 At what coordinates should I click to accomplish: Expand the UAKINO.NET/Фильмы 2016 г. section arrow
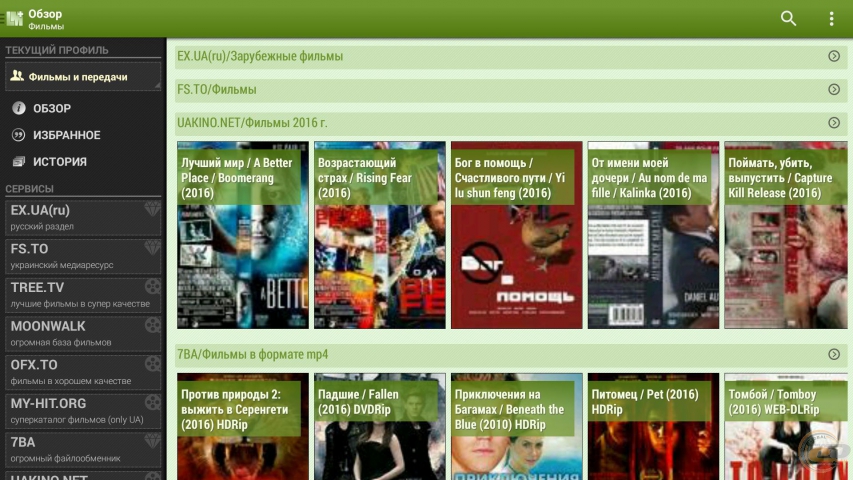point(833,123)
